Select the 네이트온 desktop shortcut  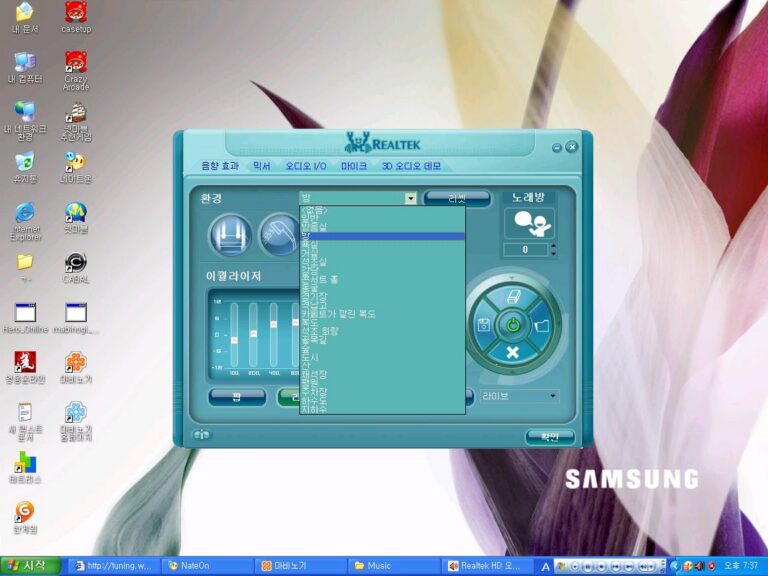pyautogui.click(x=76, y=168)
